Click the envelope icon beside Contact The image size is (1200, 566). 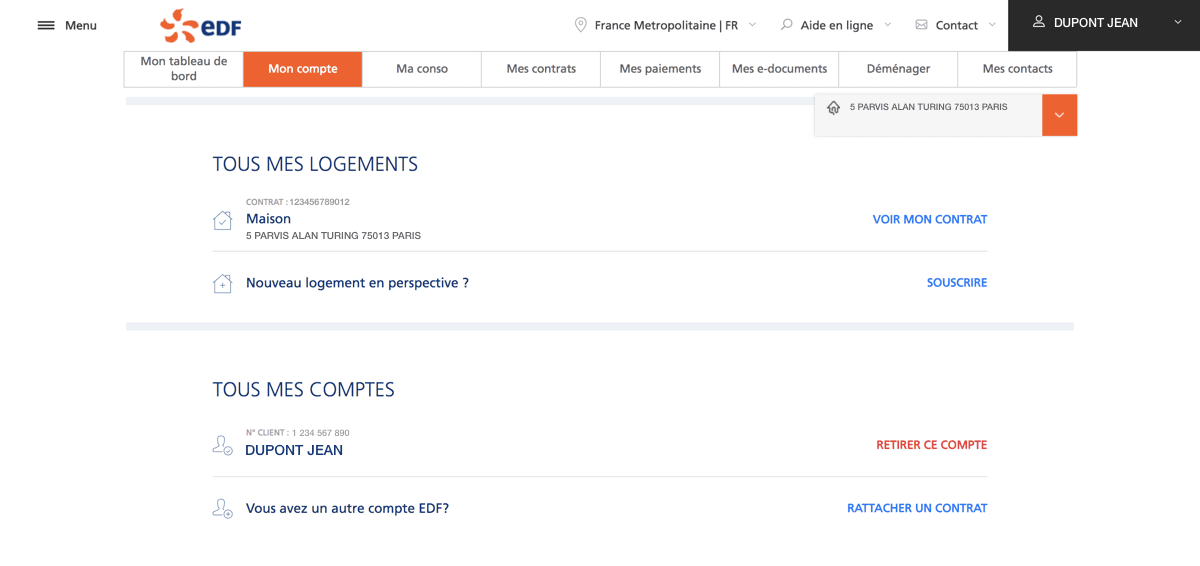(x=921, y=25)
